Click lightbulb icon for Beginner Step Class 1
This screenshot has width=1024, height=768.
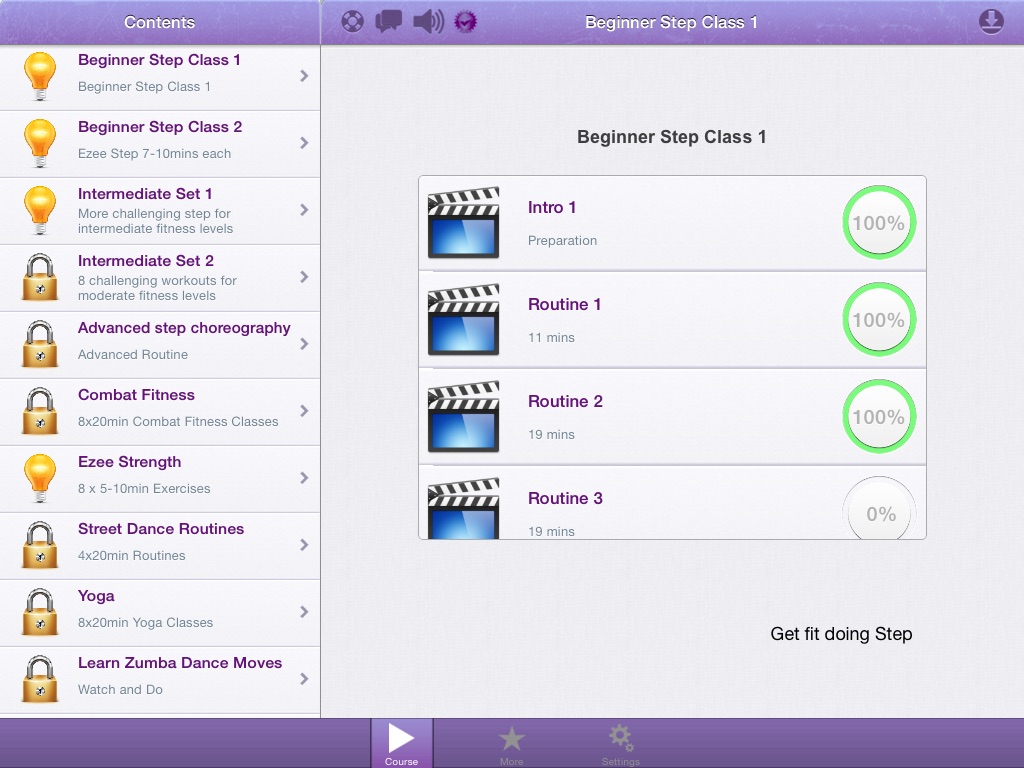point(40,76)
